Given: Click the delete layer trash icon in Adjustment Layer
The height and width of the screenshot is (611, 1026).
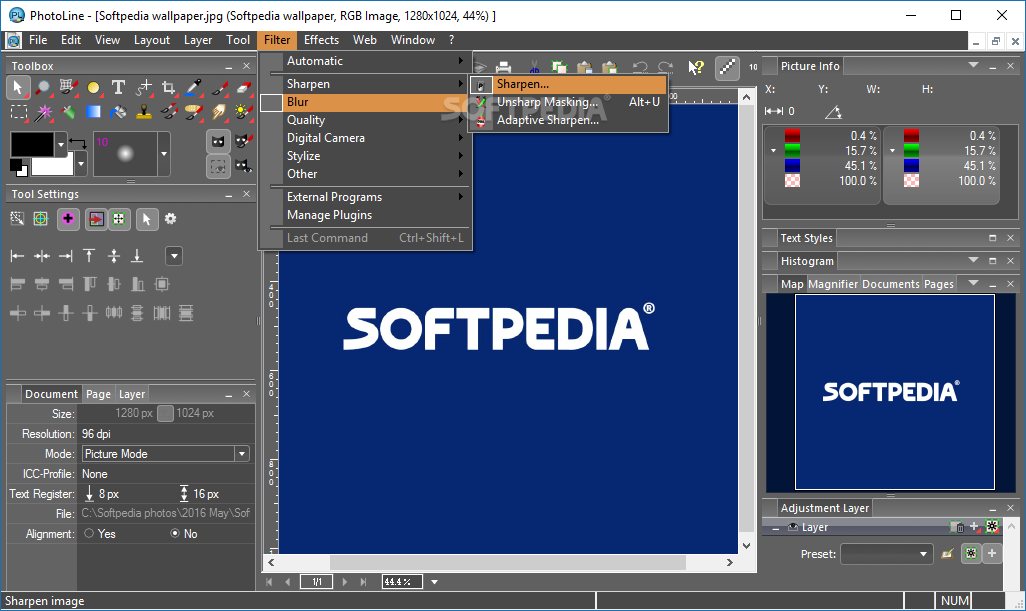Looking at the screenshot, I should 957,527.
